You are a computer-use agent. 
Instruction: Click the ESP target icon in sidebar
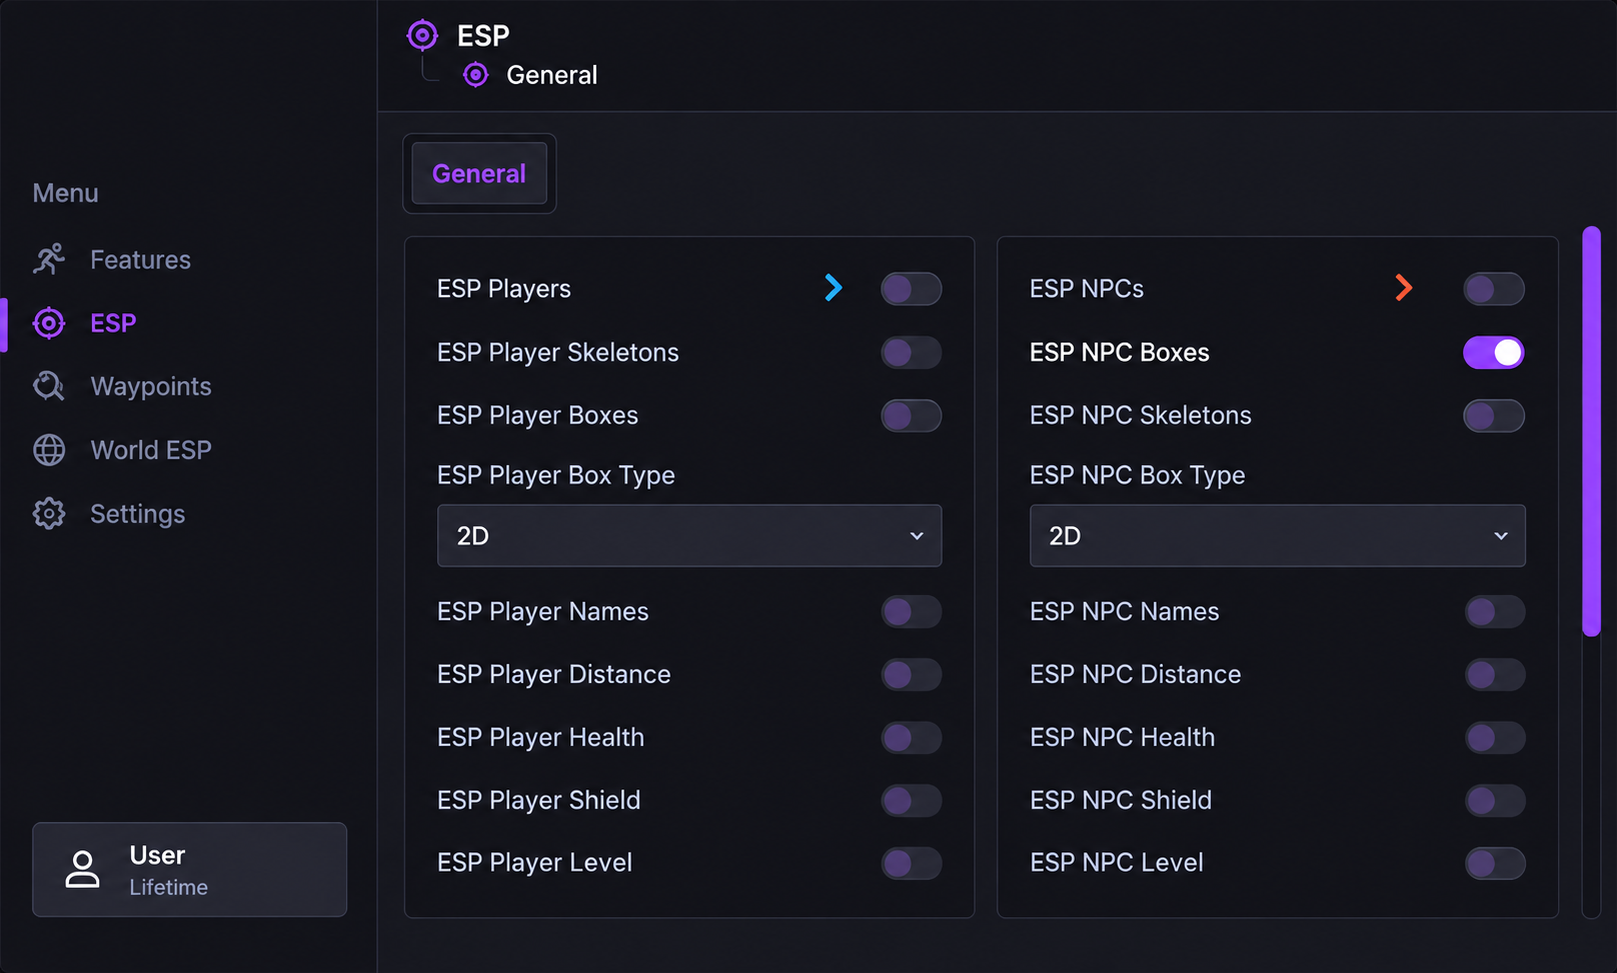coord(49,323)
